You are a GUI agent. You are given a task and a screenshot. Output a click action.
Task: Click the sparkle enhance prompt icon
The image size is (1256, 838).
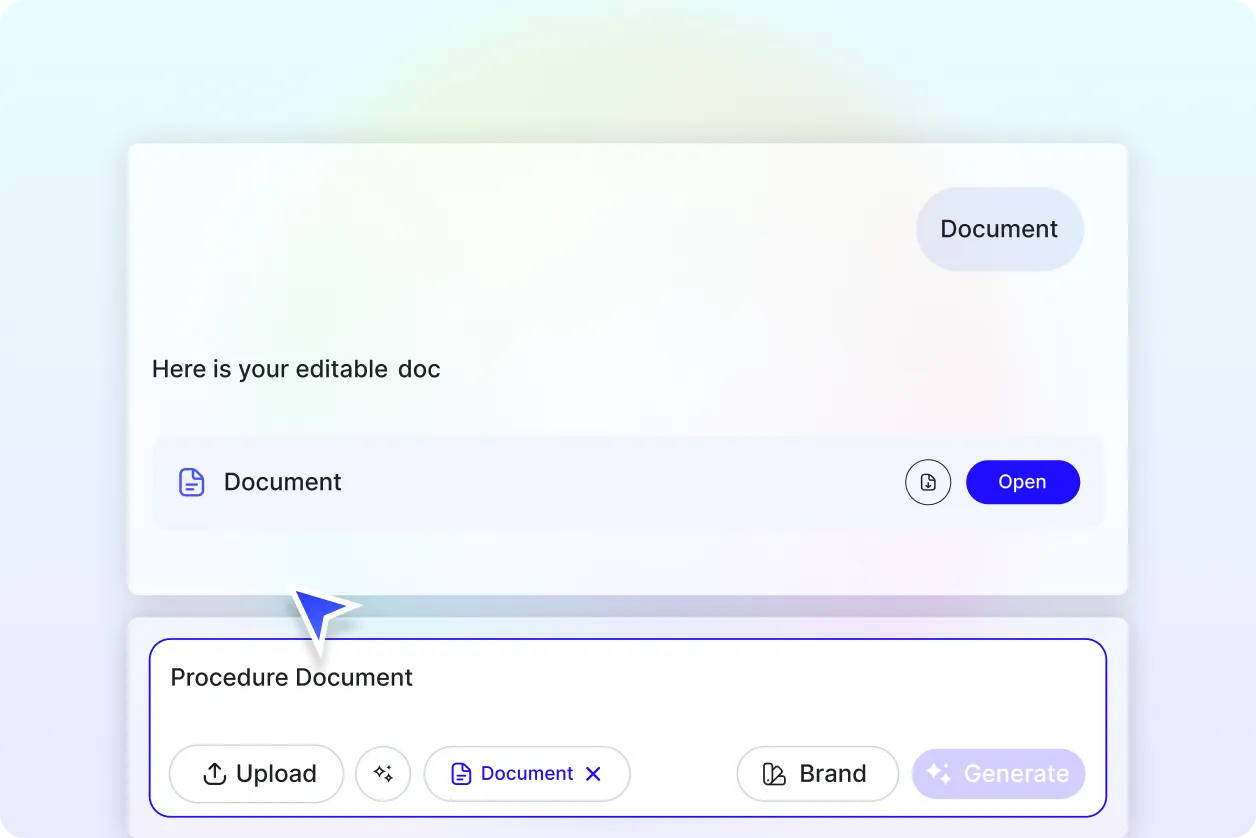pos(383,774)
